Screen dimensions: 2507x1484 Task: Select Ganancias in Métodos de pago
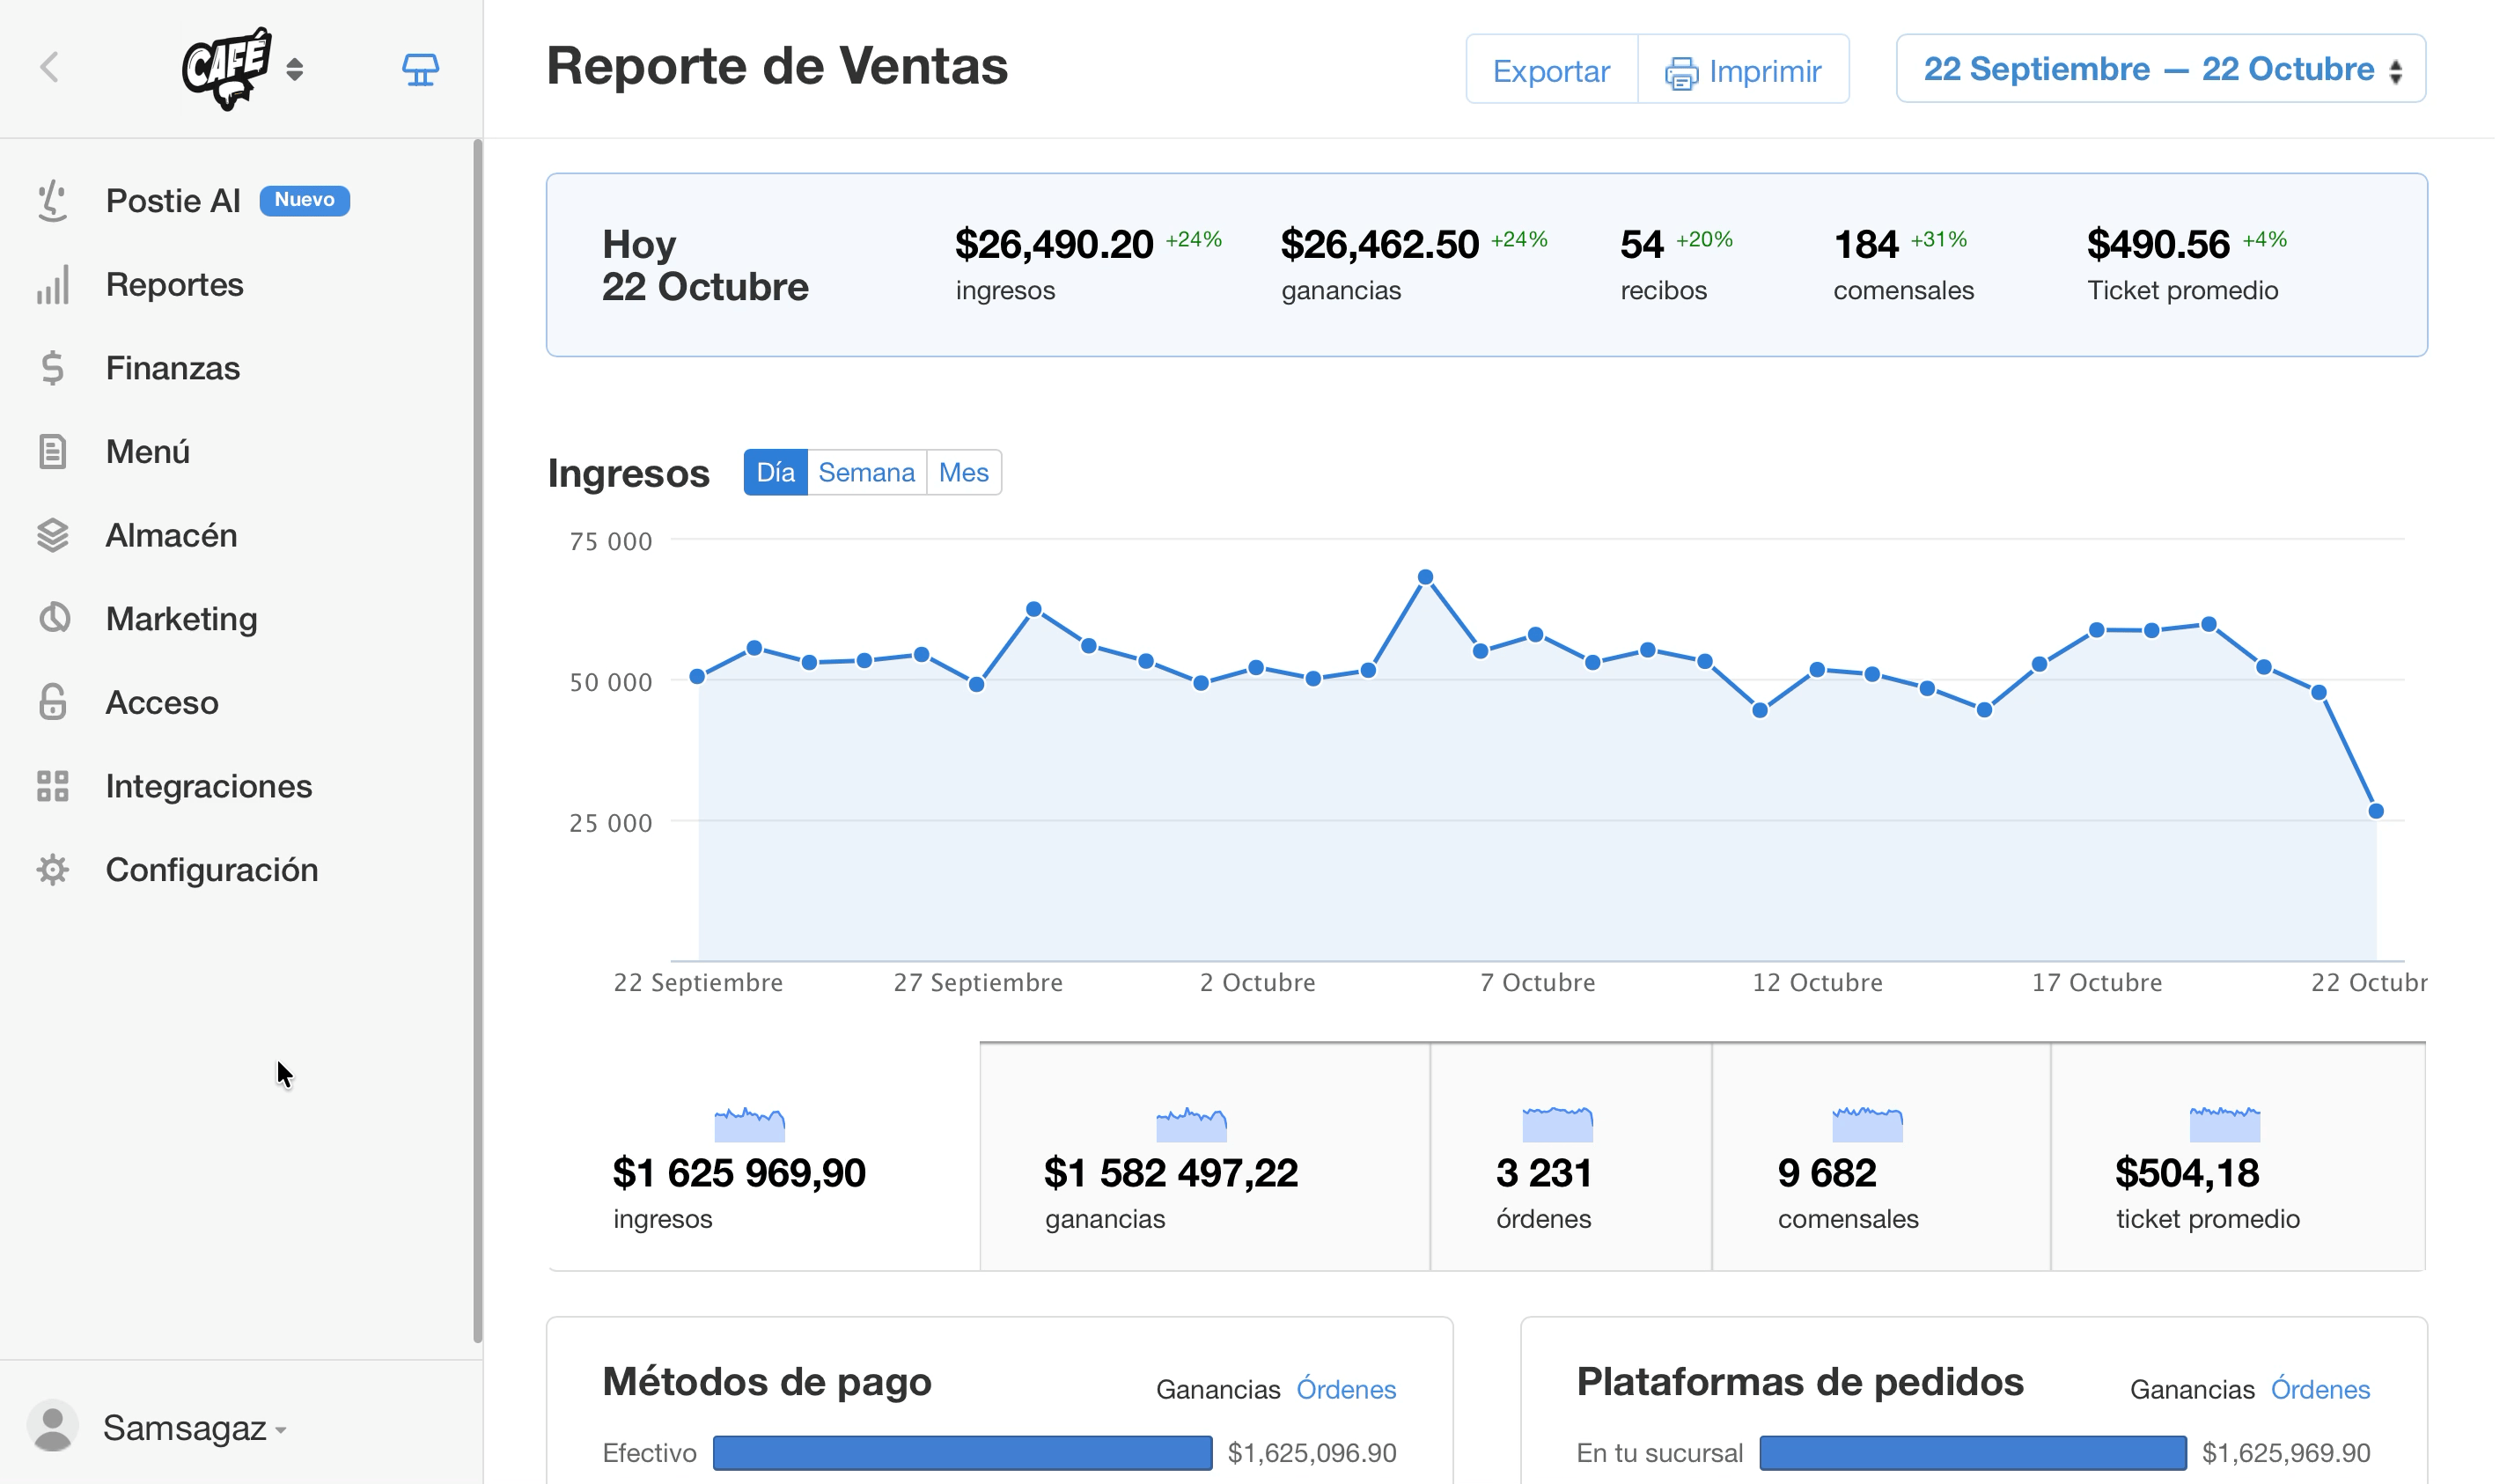[1218, 1389]
